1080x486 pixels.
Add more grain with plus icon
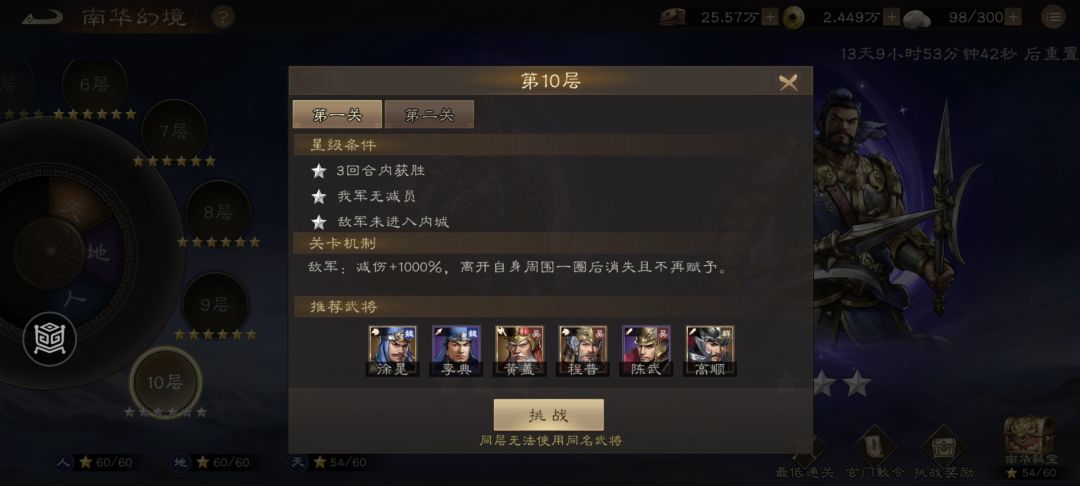tap(770, 17)
